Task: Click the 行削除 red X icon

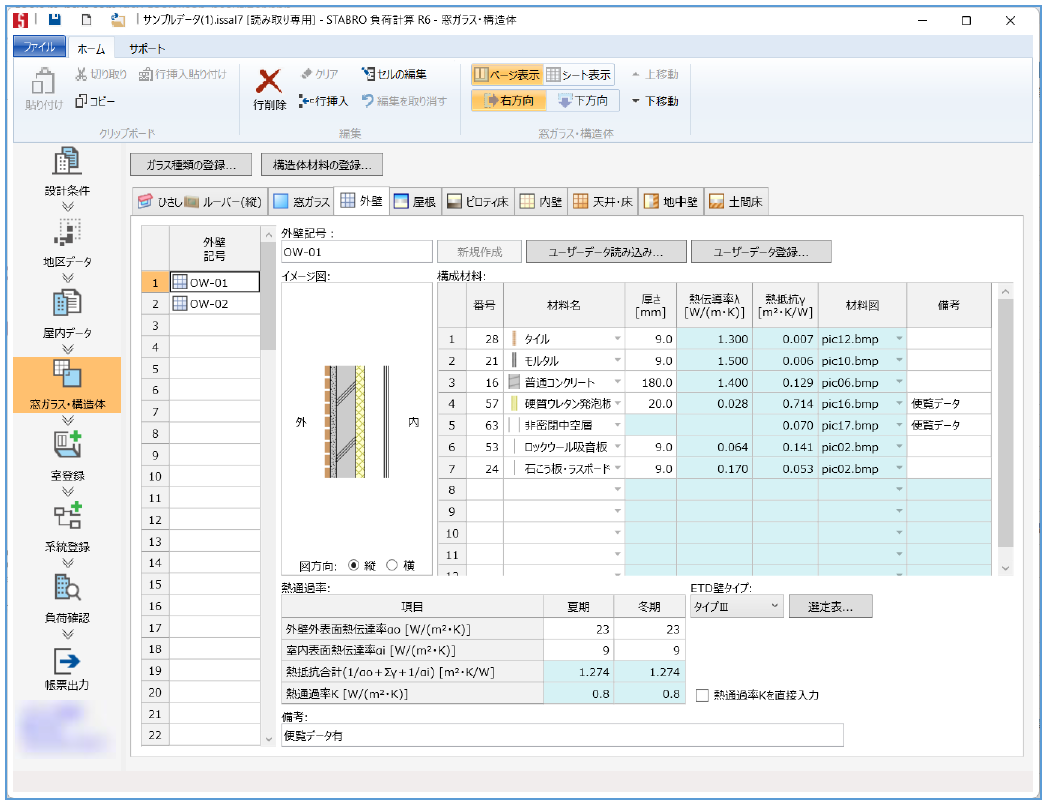Action: pyautogui.click(x=268, y=82)
